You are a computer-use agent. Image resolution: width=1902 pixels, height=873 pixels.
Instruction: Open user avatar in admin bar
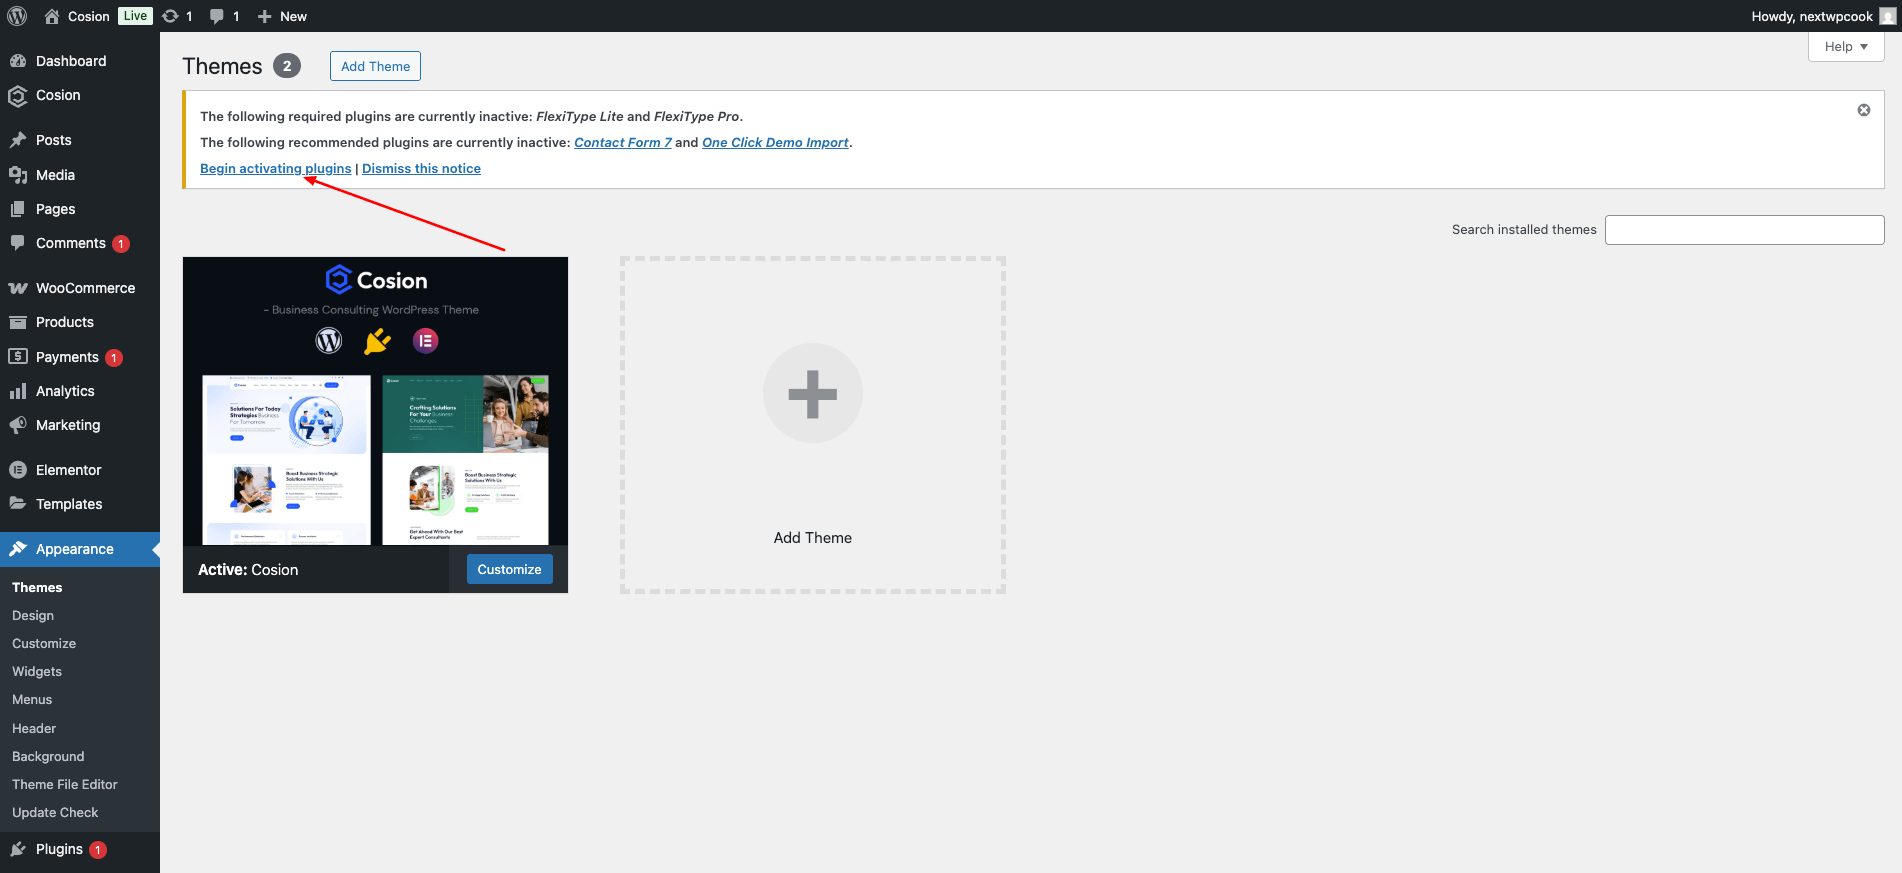click(x=1887, y=16)
